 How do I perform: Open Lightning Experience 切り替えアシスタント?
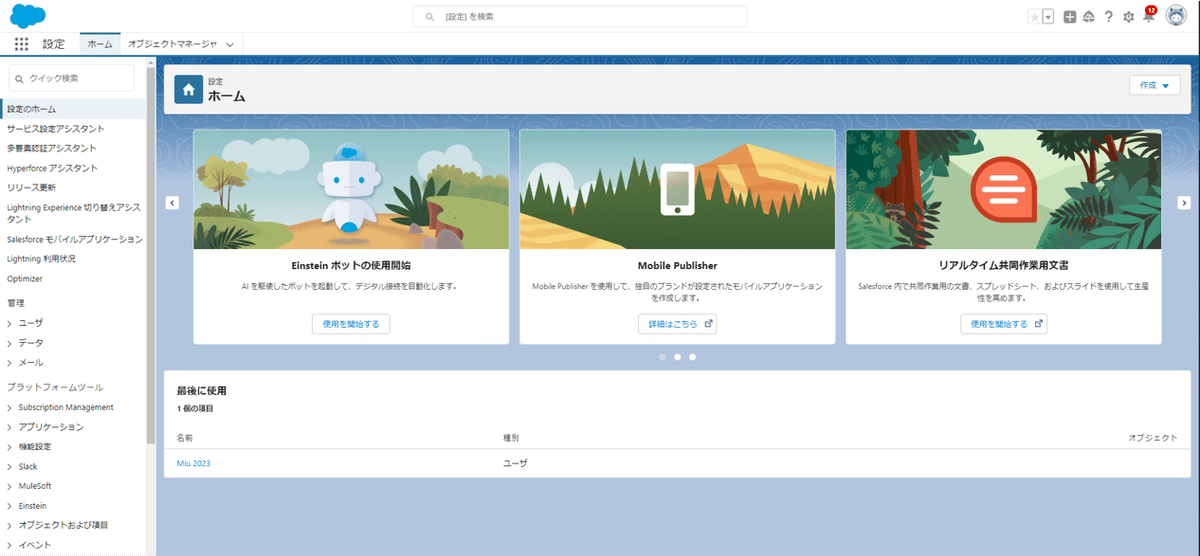coord(74,212)
